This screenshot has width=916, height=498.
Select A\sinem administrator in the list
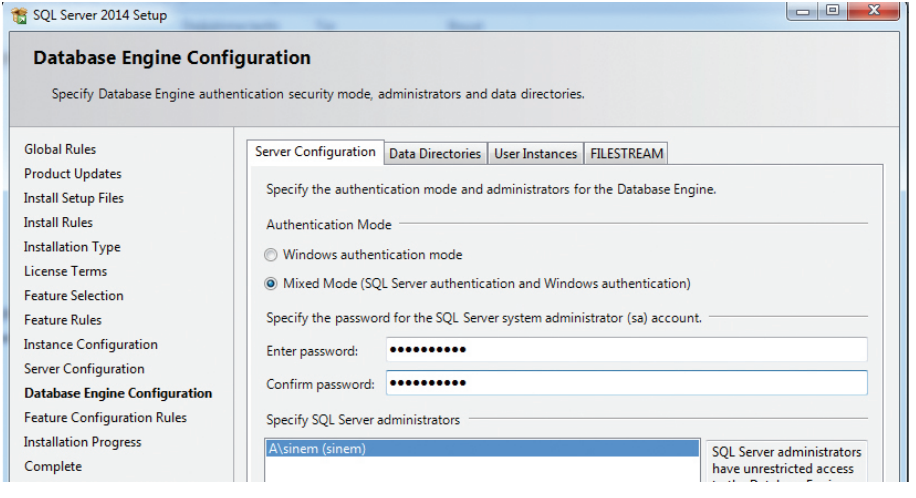pyautogui.click(x=482, y=449)
